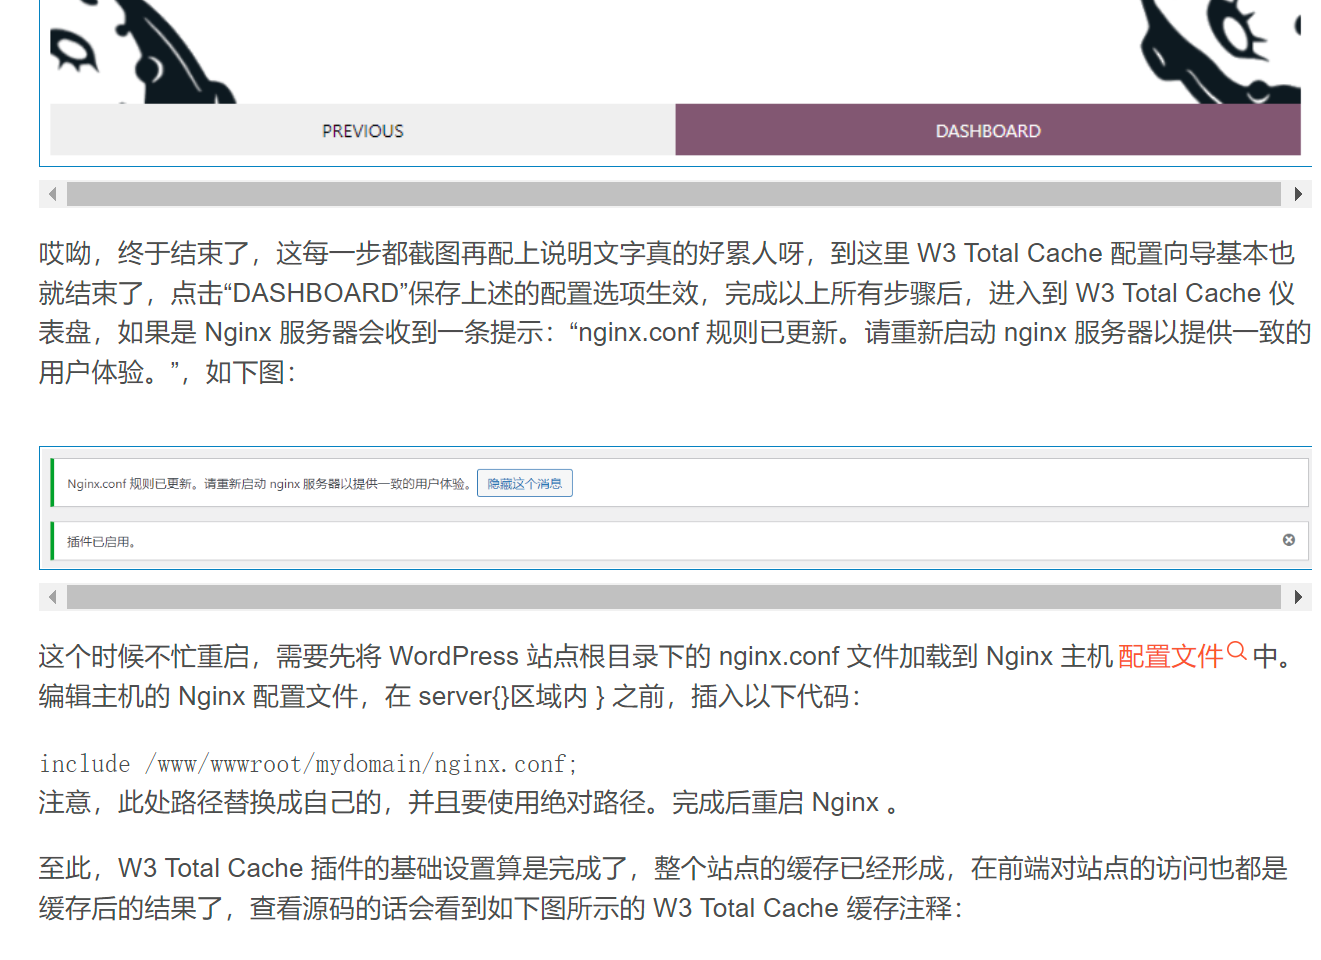Viewport: 1321px width, 960px height.
Task: Click the lower horizontal scrollbar track
Action: click(674, 597)
